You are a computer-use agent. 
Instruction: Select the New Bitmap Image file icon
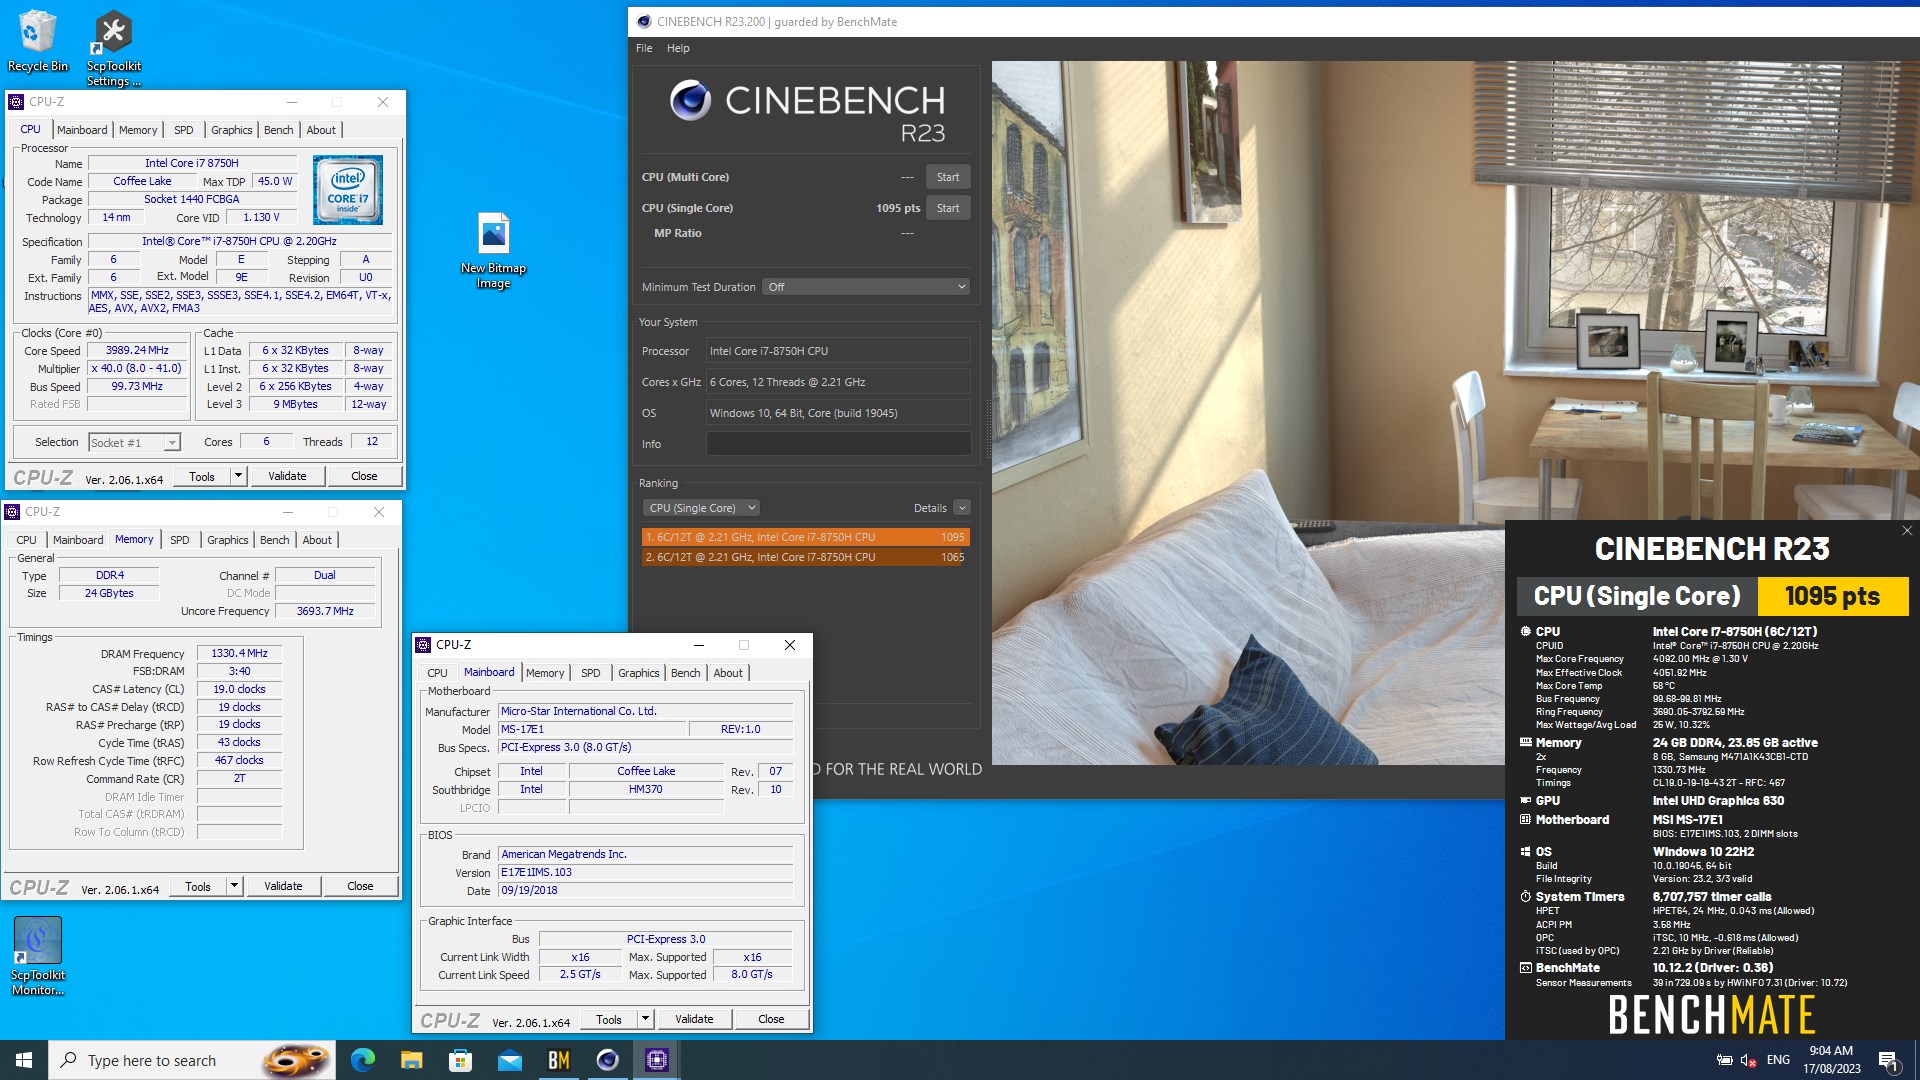tap(493, 250)
